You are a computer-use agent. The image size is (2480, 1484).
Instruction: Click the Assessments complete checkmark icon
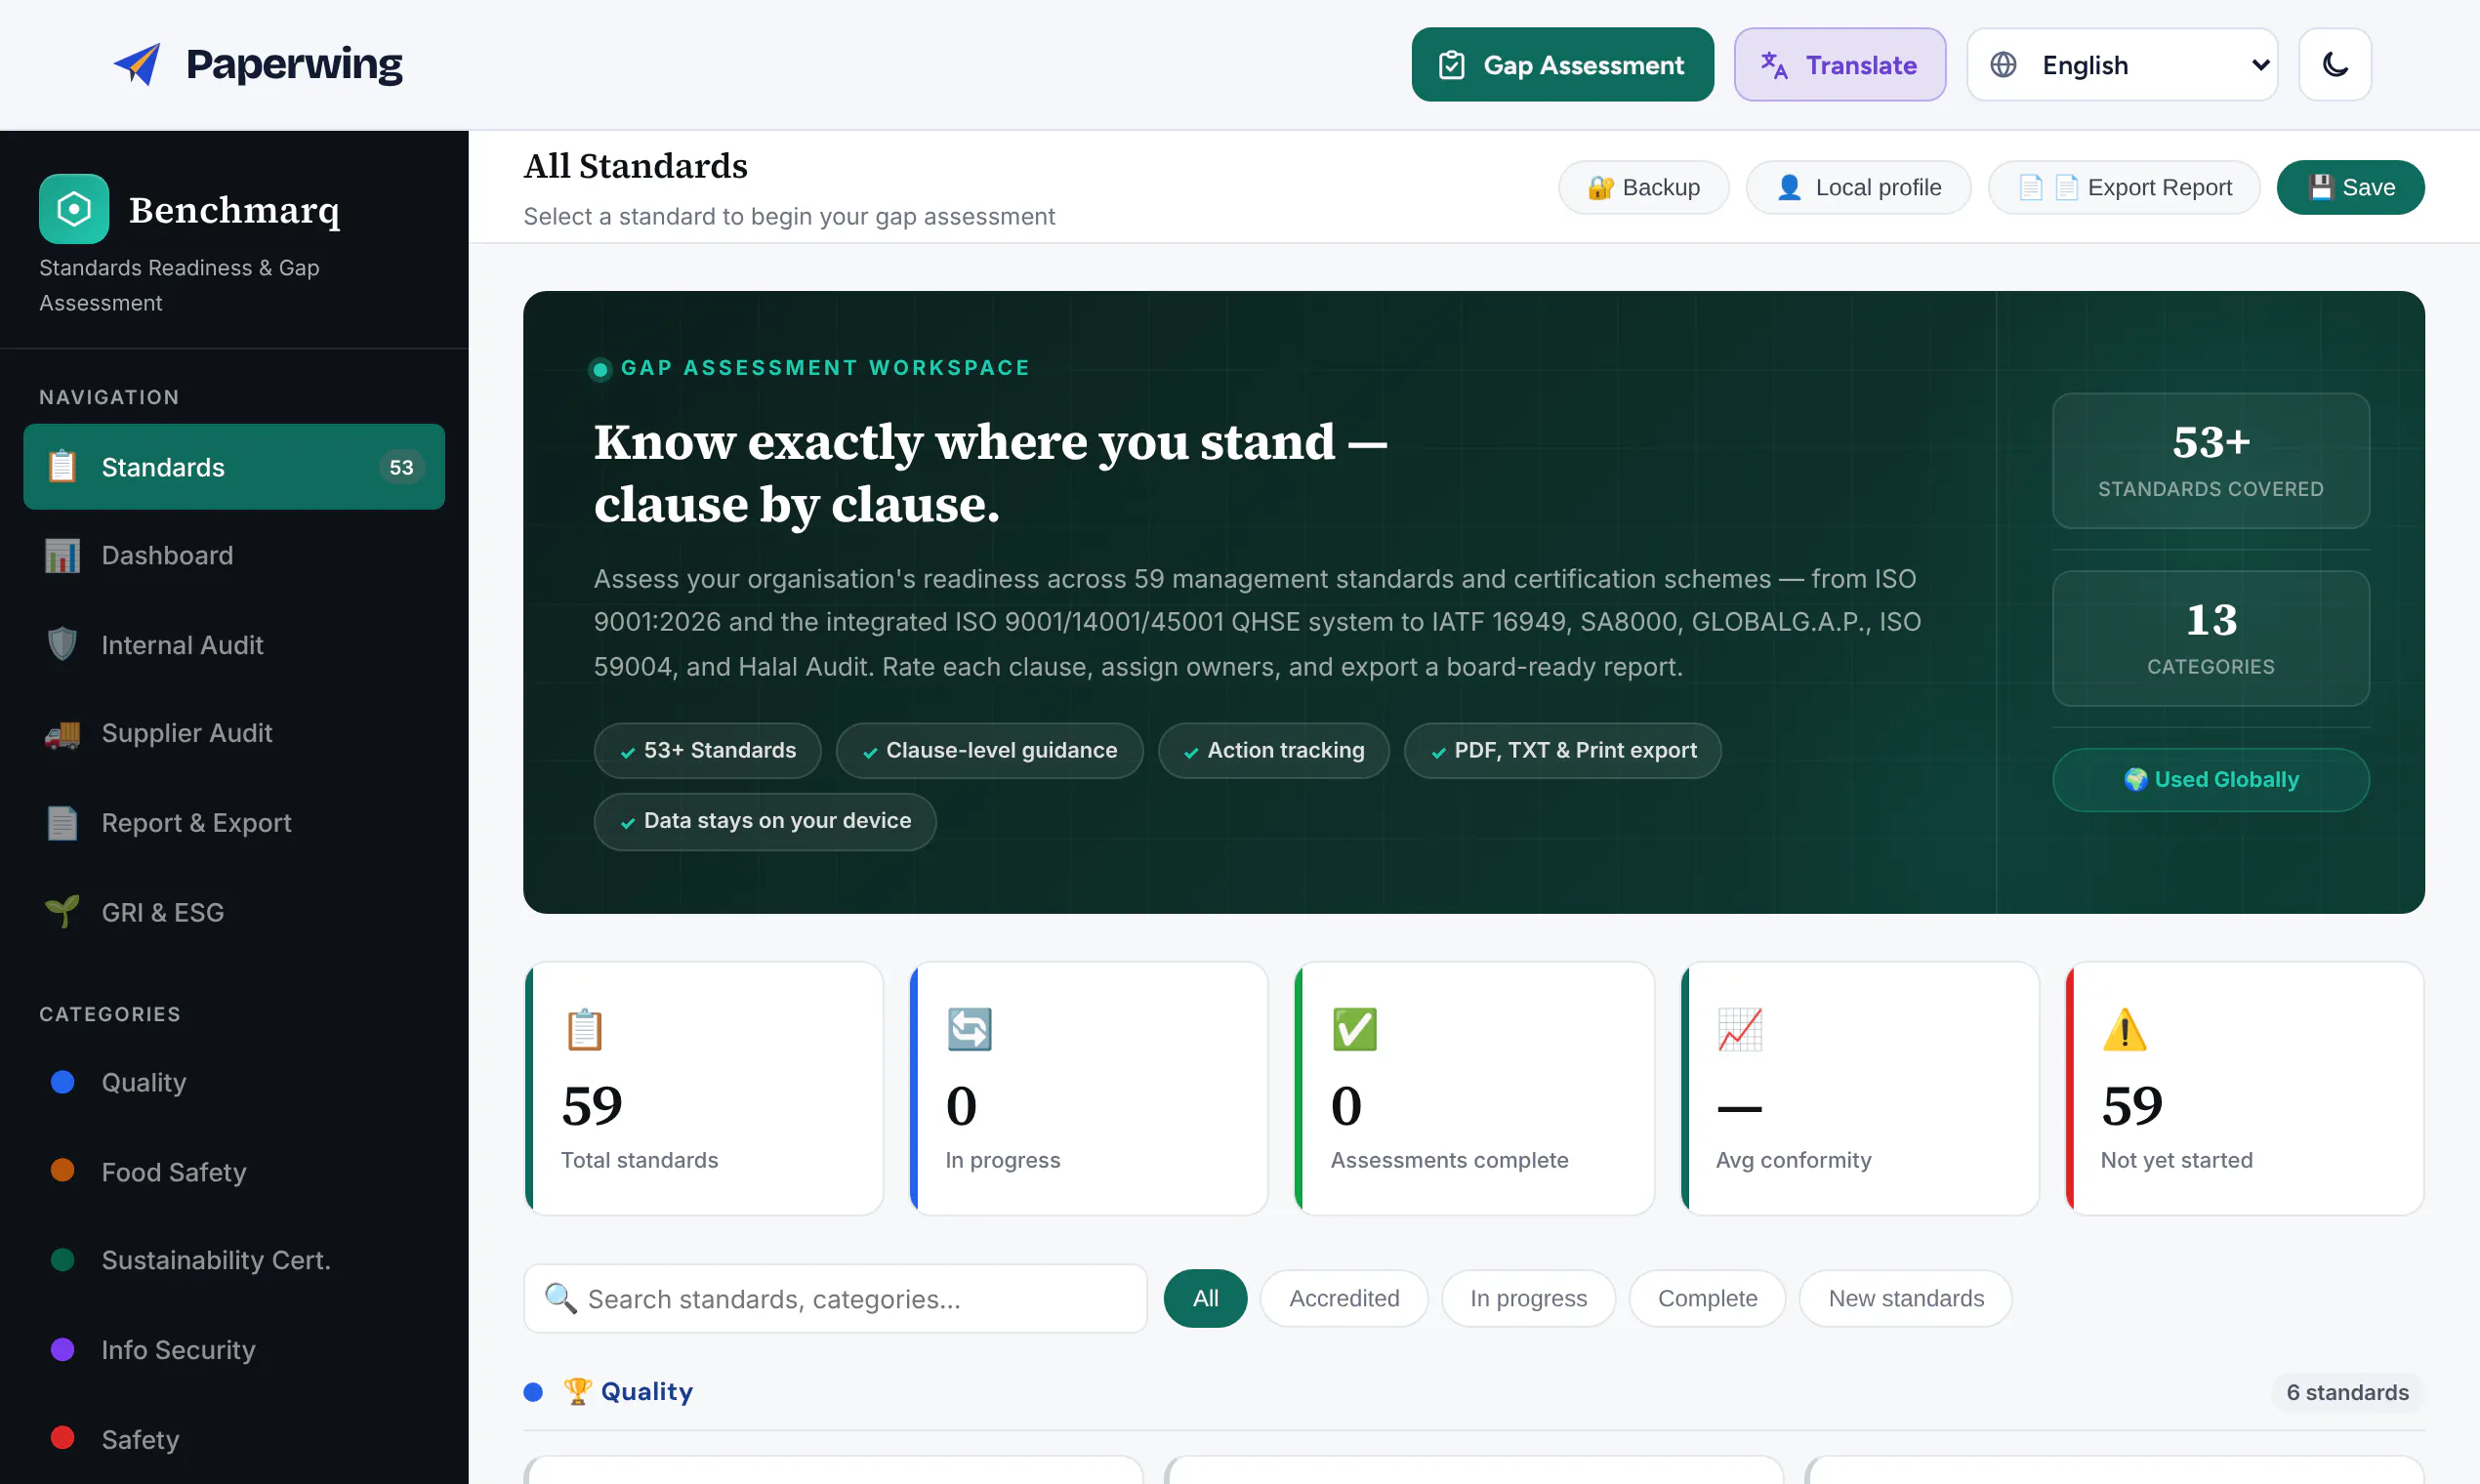pos(1354,1029)
